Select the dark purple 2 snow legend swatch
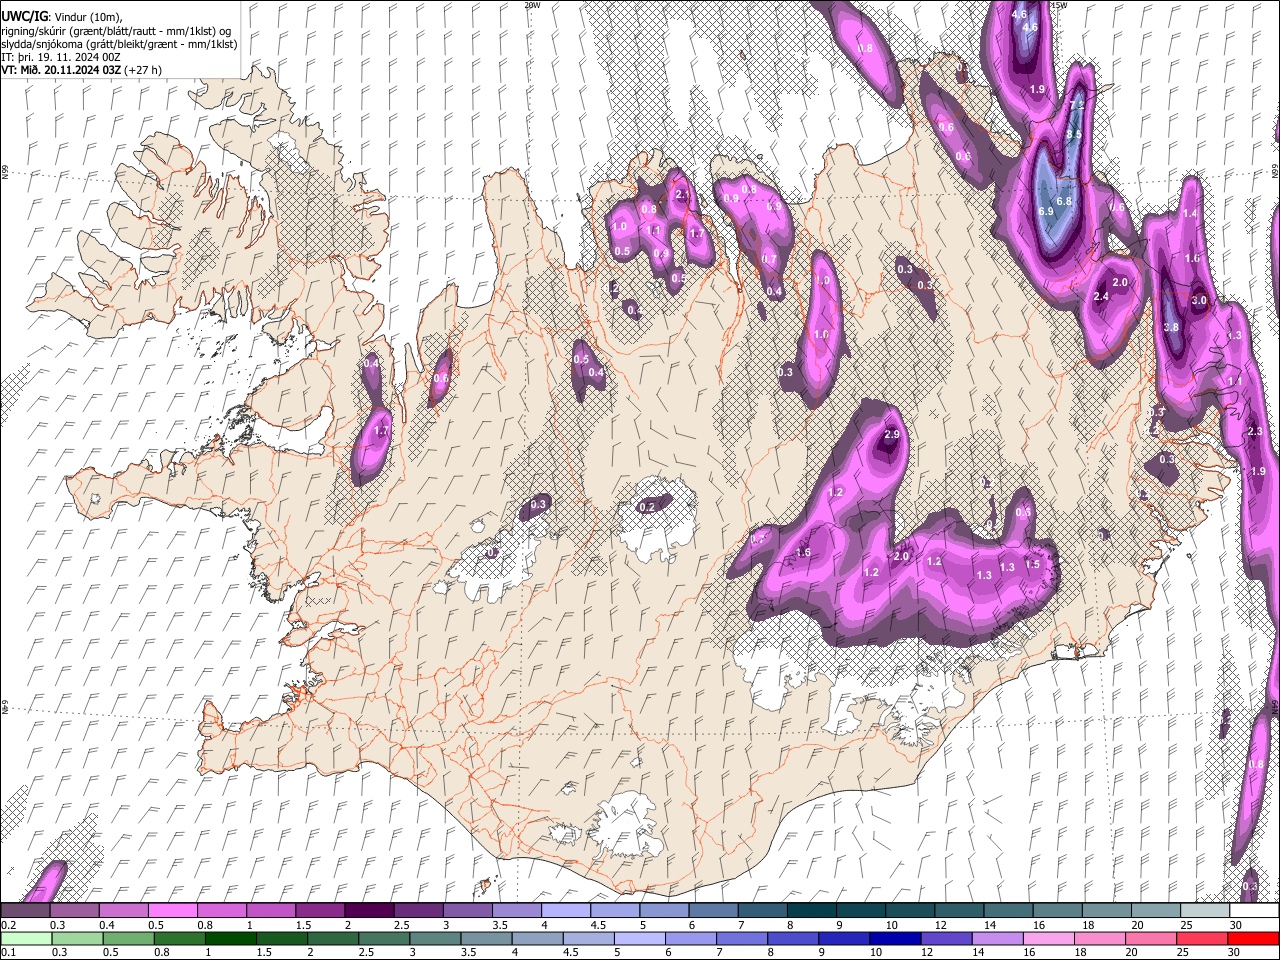 [x=369, y=910]
